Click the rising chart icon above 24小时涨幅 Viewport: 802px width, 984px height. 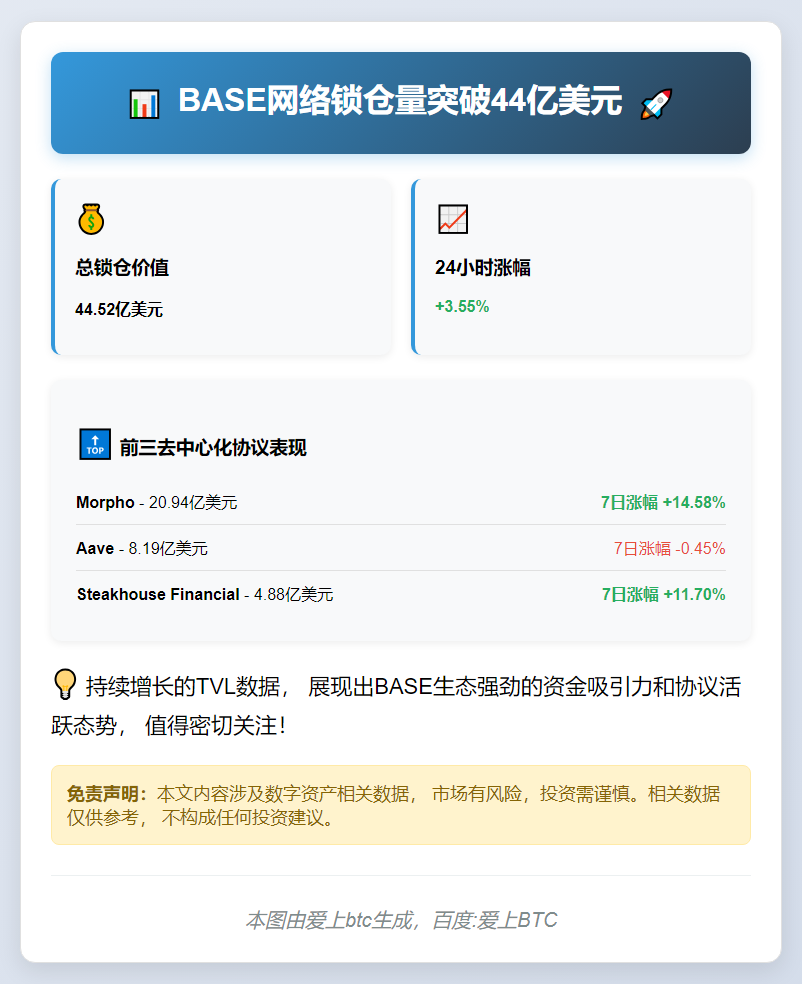click(x=452, y=218)
